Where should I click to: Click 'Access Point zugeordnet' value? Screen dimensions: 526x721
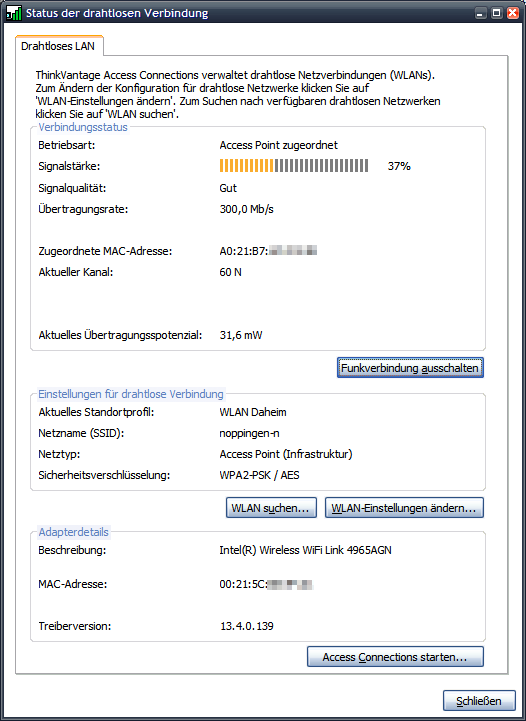(279, 145)
